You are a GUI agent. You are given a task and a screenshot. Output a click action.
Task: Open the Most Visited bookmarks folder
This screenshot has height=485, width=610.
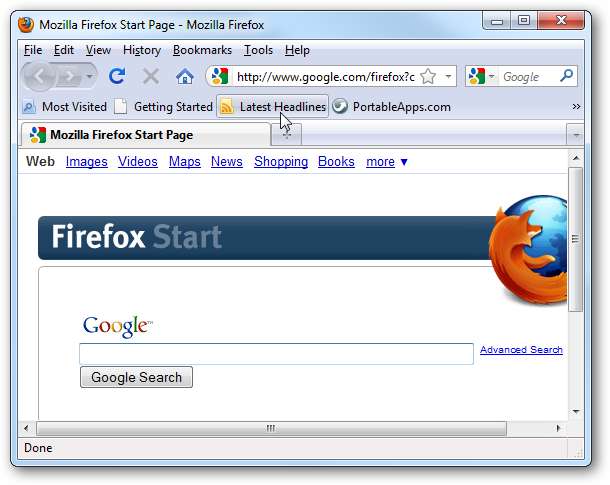coord(65,107)
